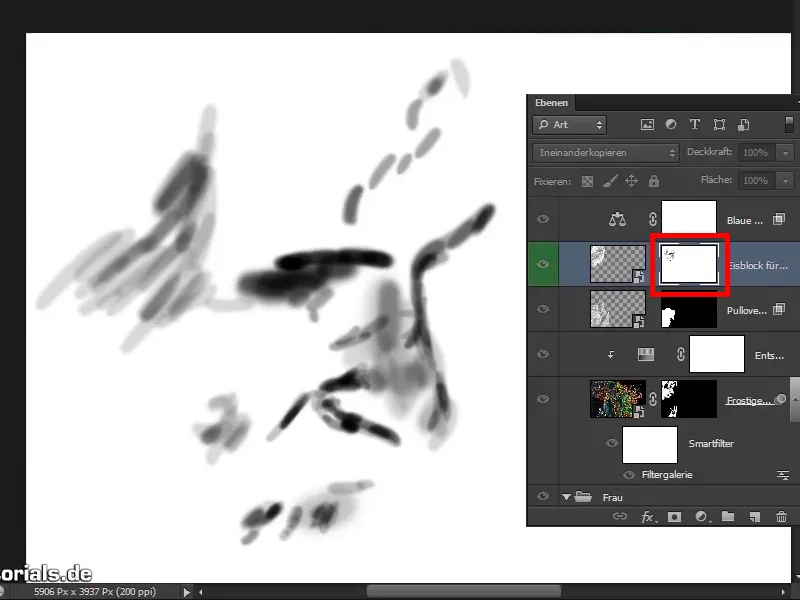Click the Deckkraft 100% value field

pyautogui.click(x=757, y=153)
